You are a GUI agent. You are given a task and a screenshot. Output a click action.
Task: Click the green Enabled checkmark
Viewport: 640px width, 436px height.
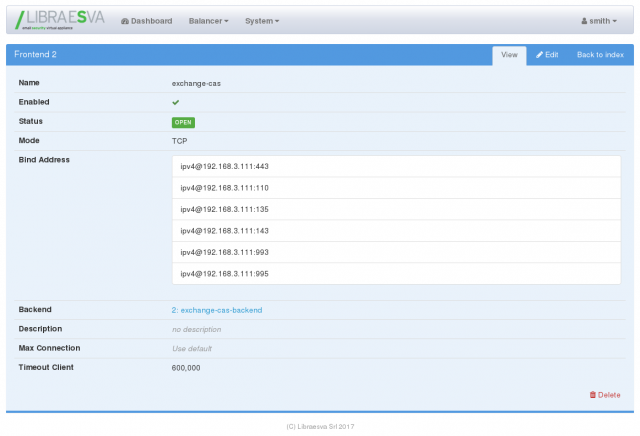176,102
